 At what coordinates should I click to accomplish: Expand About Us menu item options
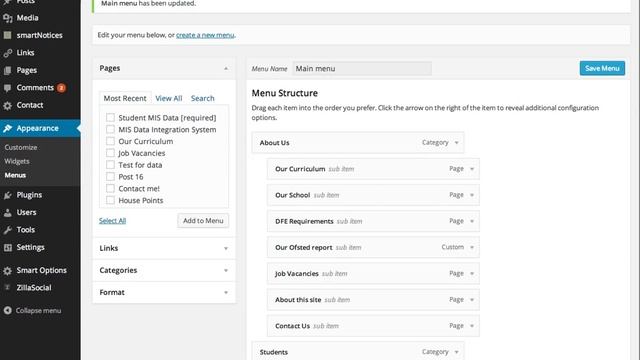coord(456,143)
